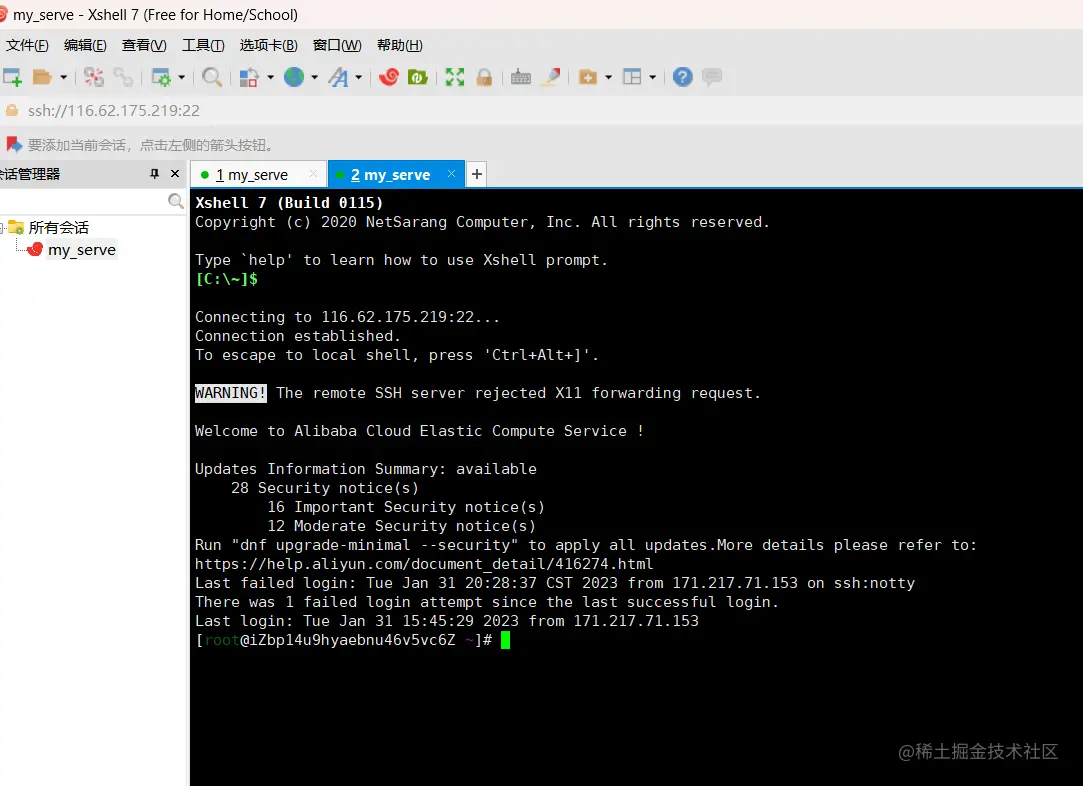
Task: Click the Reconnect link icon
Action: point(123,77)
